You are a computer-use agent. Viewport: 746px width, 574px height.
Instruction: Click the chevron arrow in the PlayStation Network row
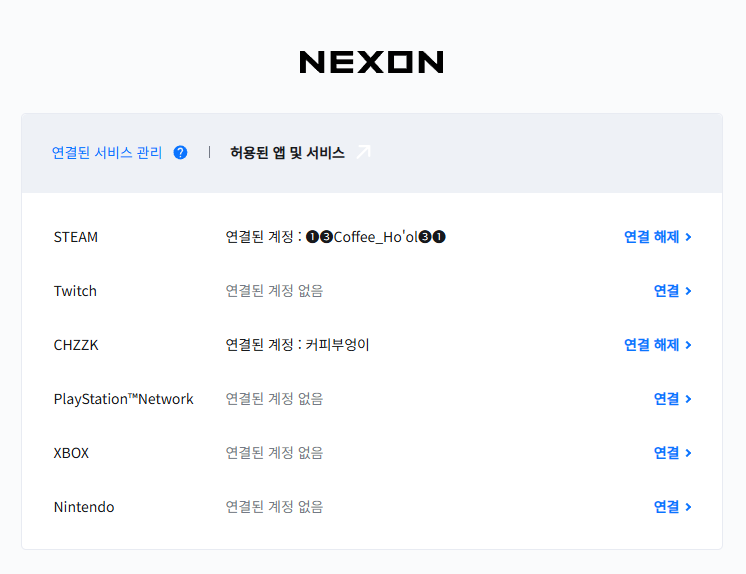click(689, 400)
